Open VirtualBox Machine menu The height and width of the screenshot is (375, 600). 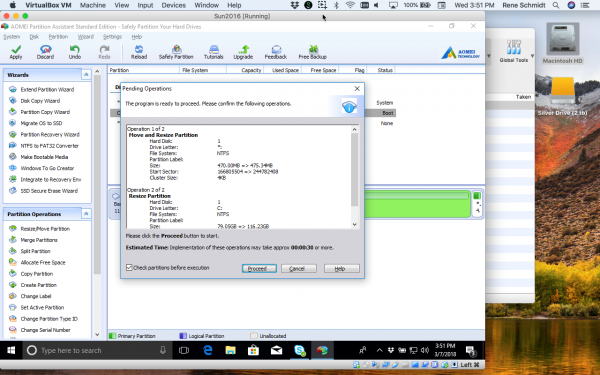(93, 5)
